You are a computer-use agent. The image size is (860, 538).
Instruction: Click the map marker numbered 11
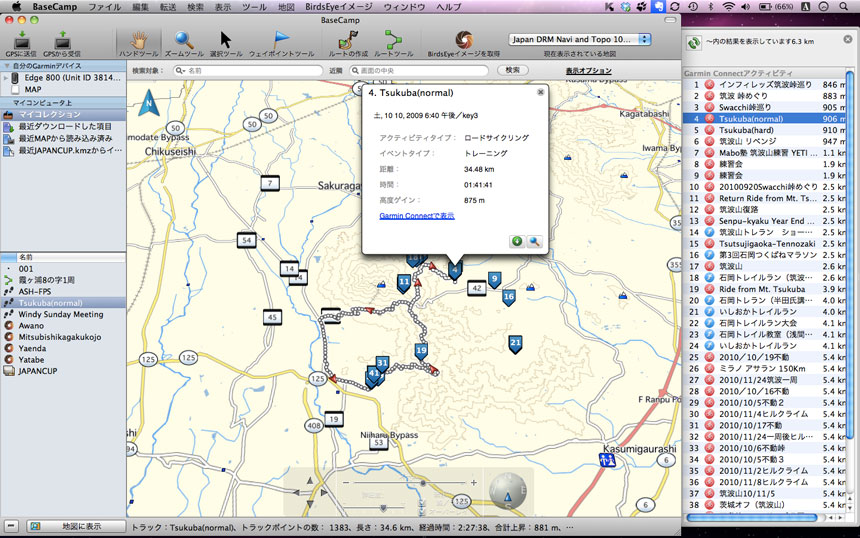[404, 284]
